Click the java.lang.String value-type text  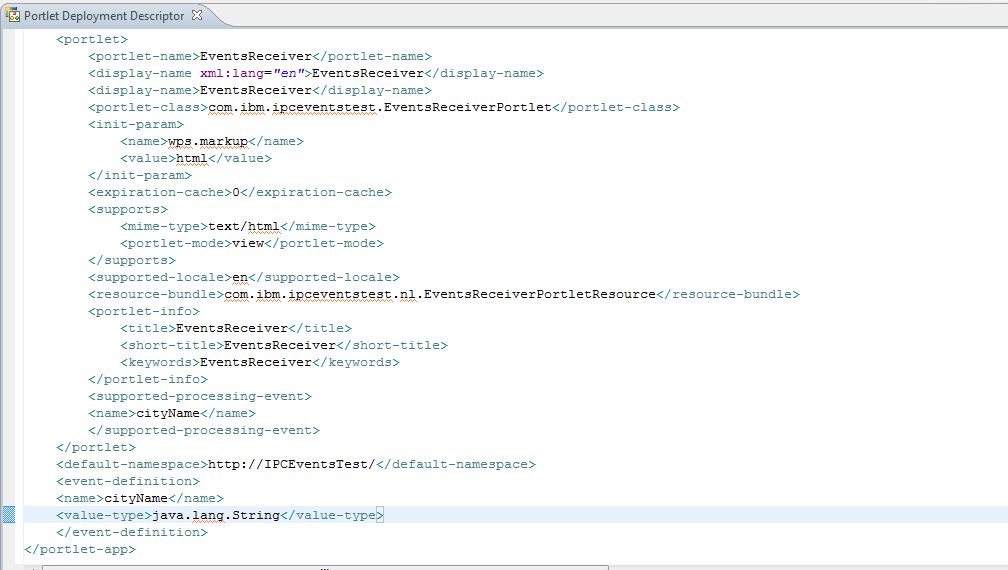tap(215, 515)
